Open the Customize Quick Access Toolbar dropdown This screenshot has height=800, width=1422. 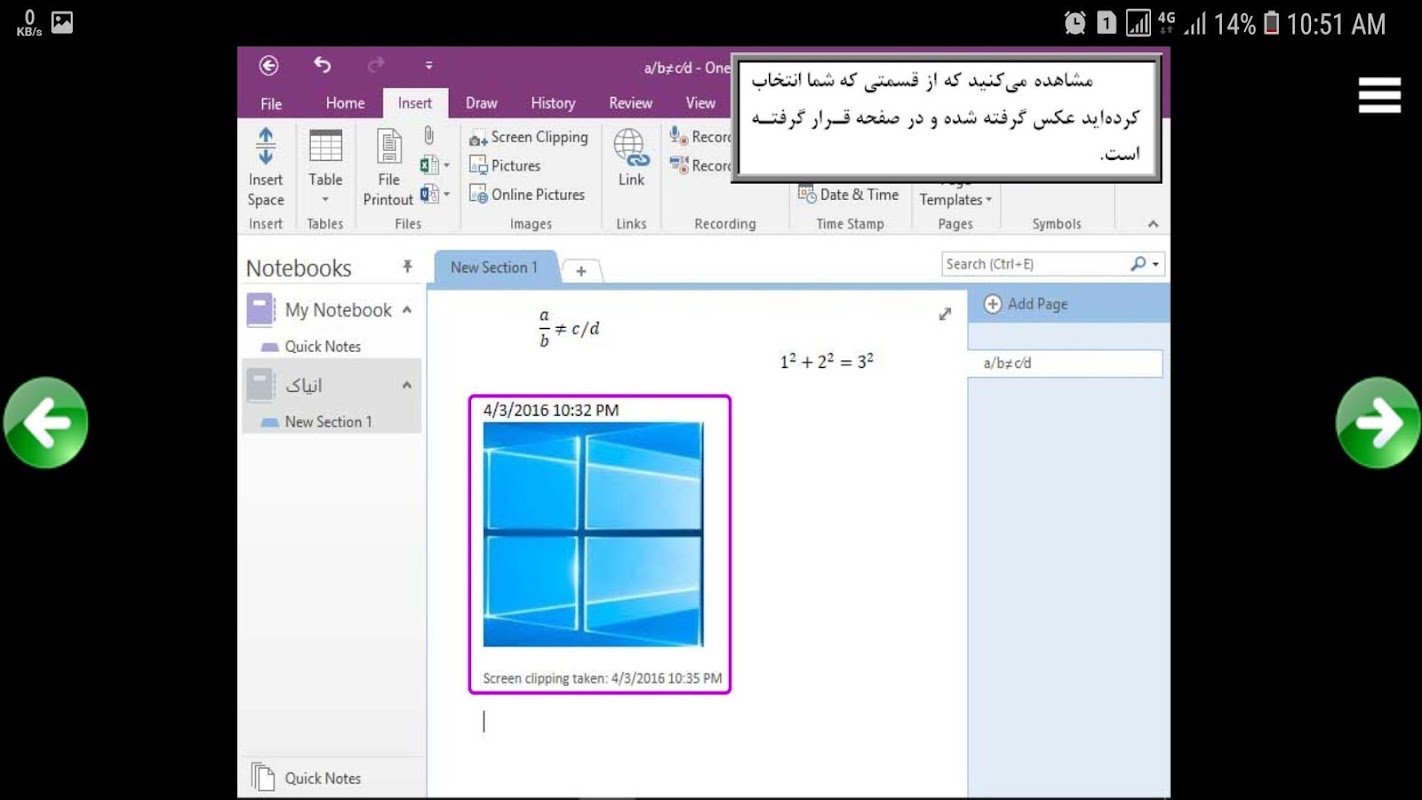coord(428,66)
